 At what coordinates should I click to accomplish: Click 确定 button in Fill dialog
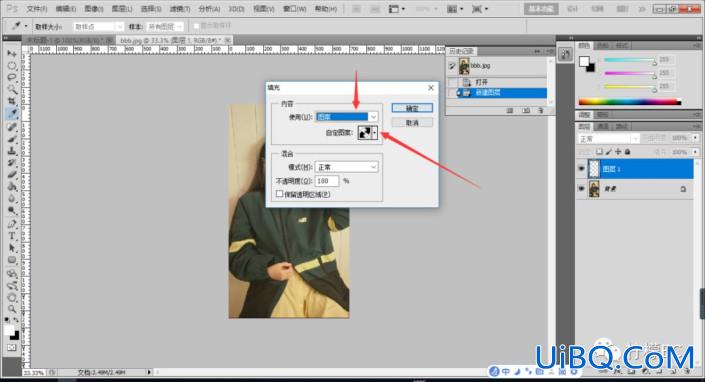point(412,108)
